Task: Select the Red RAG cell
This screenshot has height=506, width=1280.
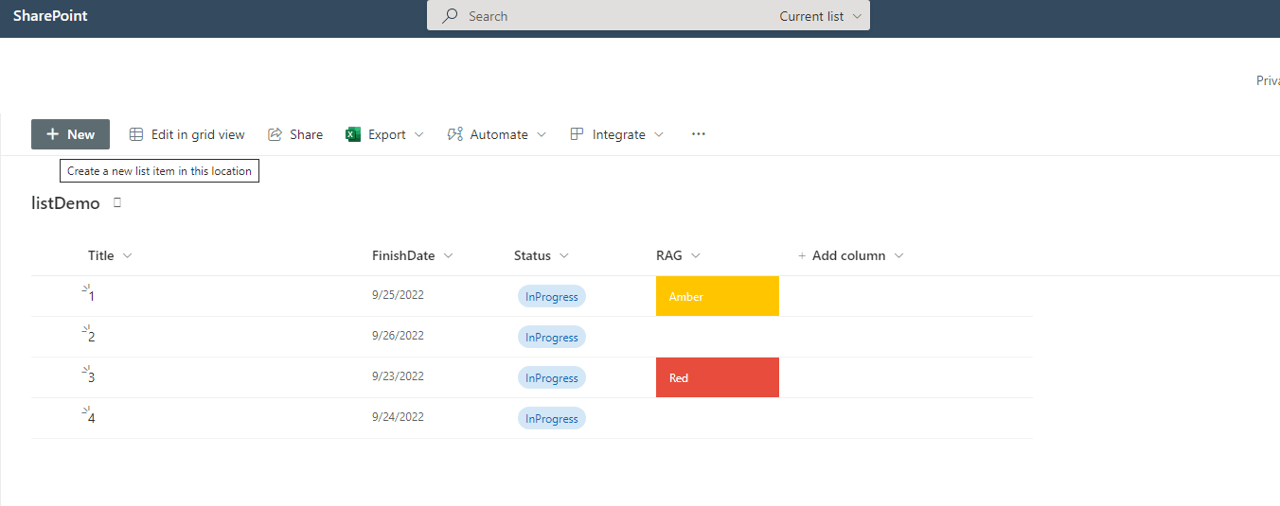Action: click(717, 377)
